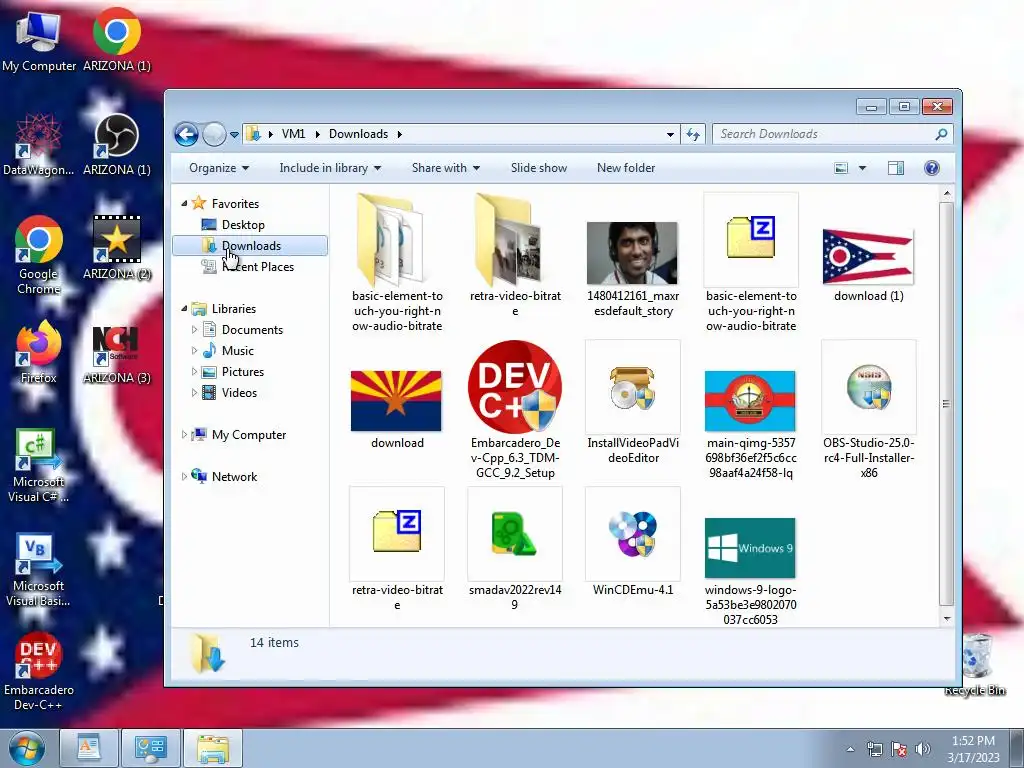This screenshot has height=768, width=1024.
Task: Click Slide show in the toolbar
Action: (539, 168)
